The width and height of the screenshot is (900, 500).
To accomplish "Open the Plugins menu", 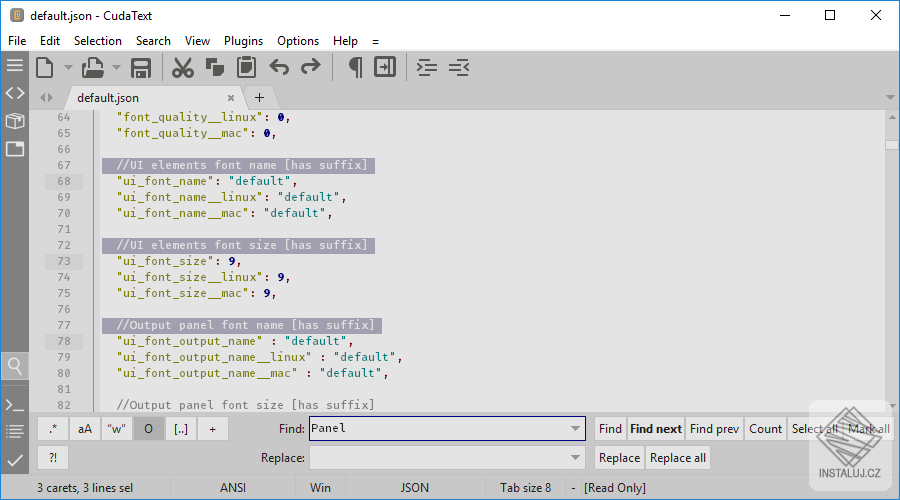I will [243, 41].
